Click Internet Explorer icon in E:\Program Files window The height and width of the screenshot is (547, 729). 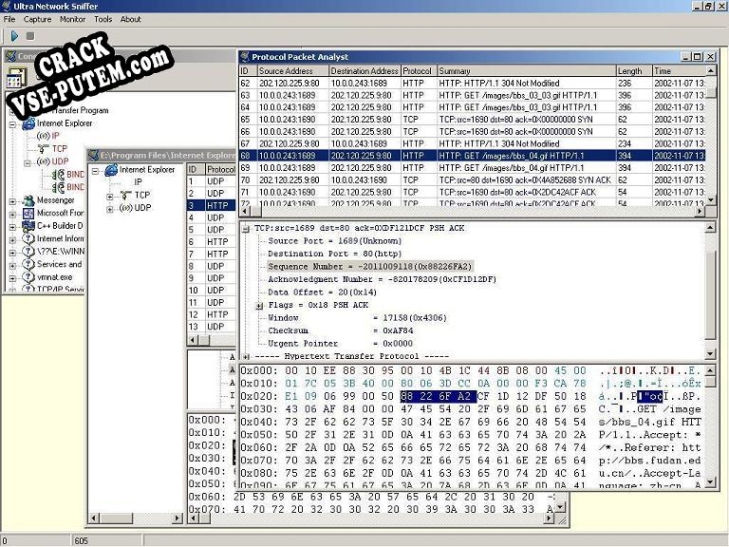111,170
